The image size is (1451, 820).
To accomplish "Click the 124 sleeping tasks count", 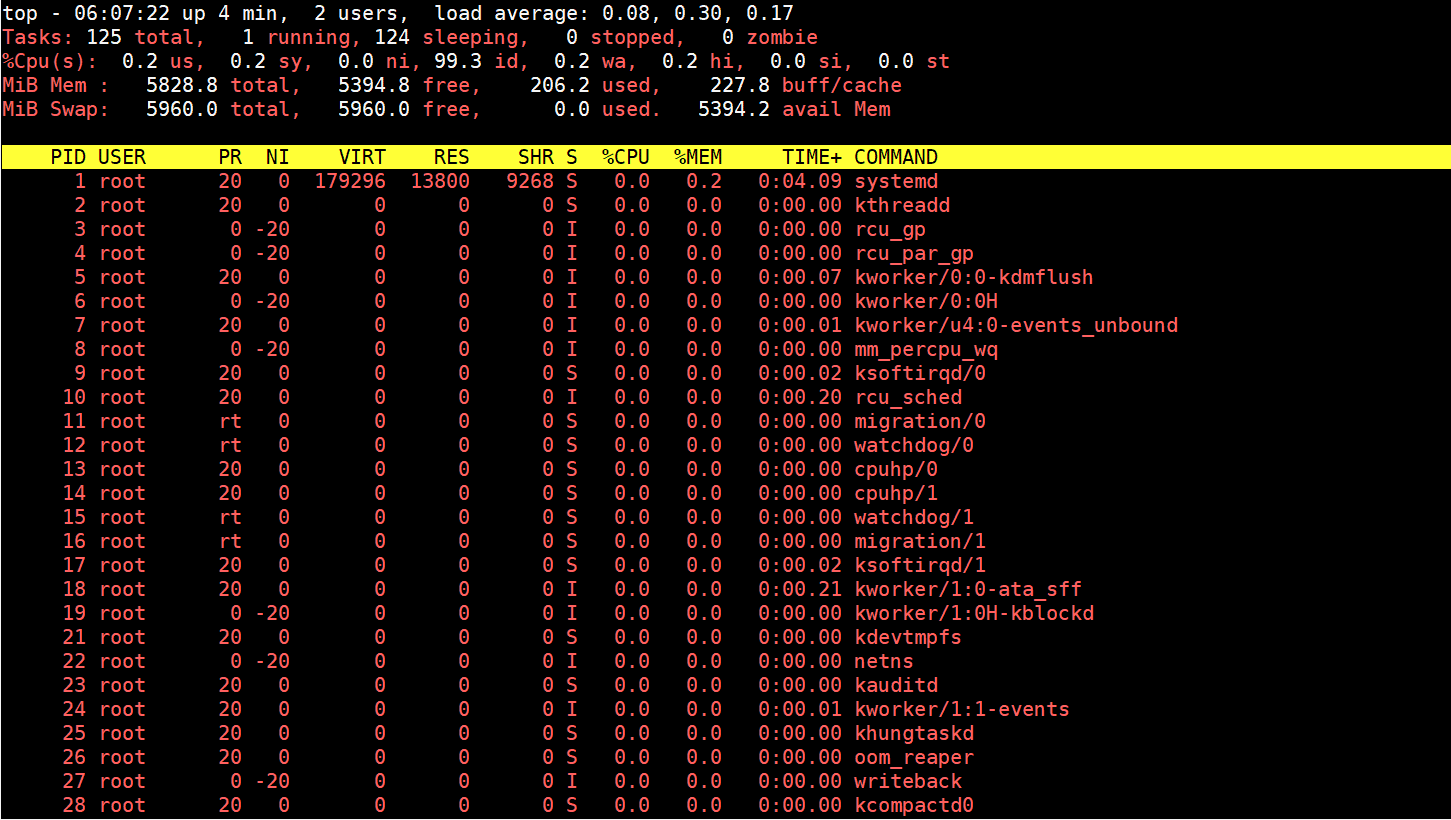I will pos(392,37).
